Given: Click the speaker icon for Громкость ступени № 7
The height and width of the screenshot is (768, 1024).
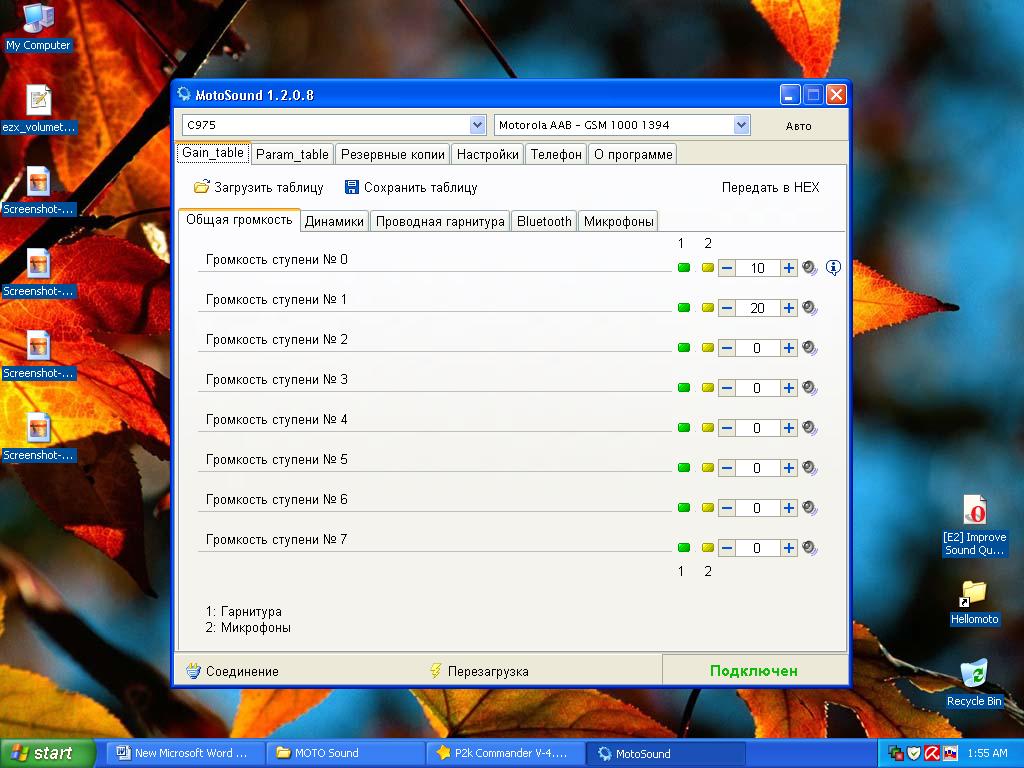Looking at the screenshot, I should pos(810,548).
